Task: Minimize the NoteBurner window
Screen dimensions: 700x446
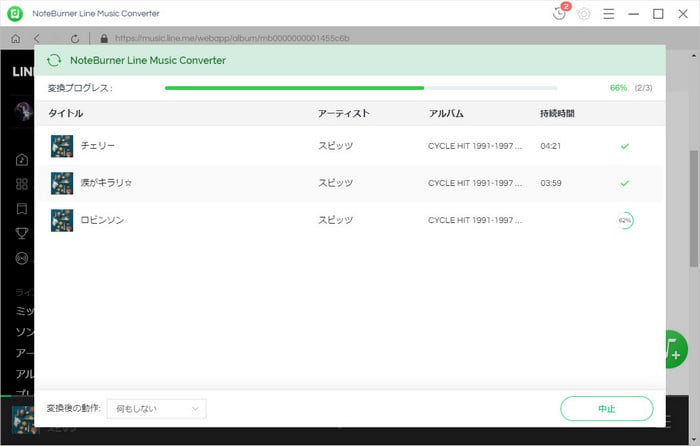Action: click(x=633, y=14)
